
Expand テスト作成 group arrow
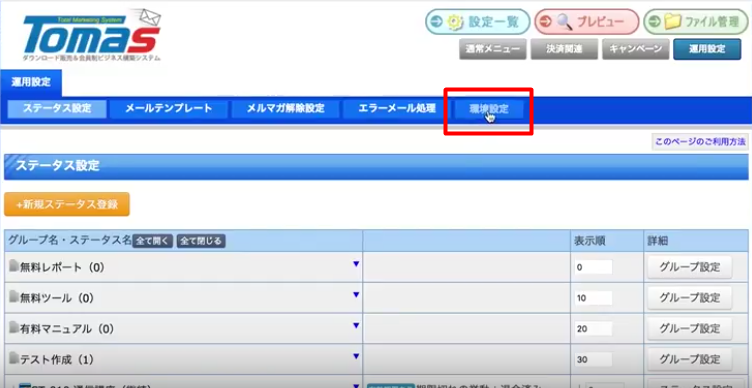pos(356,356)
